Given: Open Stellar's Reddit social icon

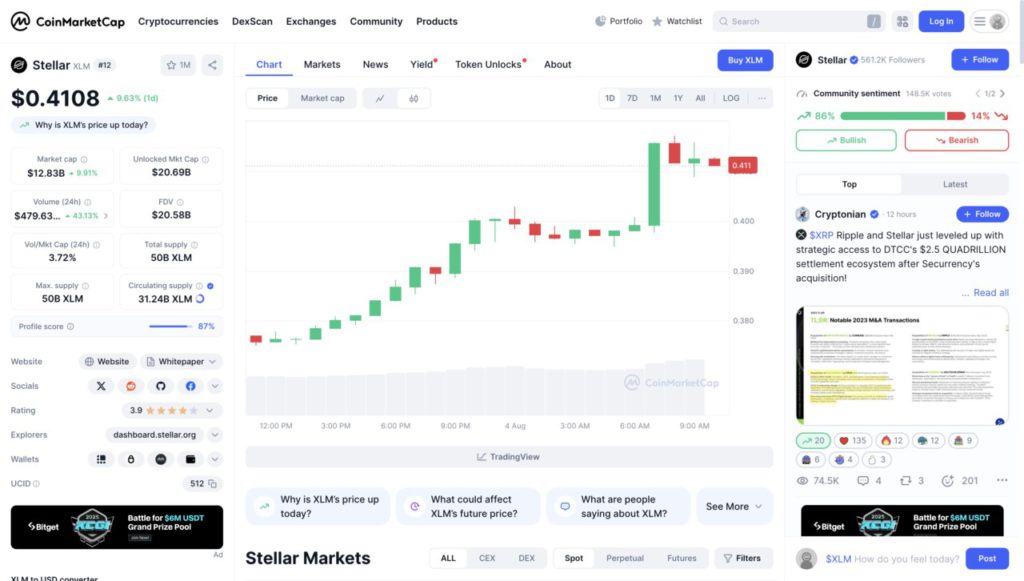Looking at the screenshot, I should (x=130, y=386).
